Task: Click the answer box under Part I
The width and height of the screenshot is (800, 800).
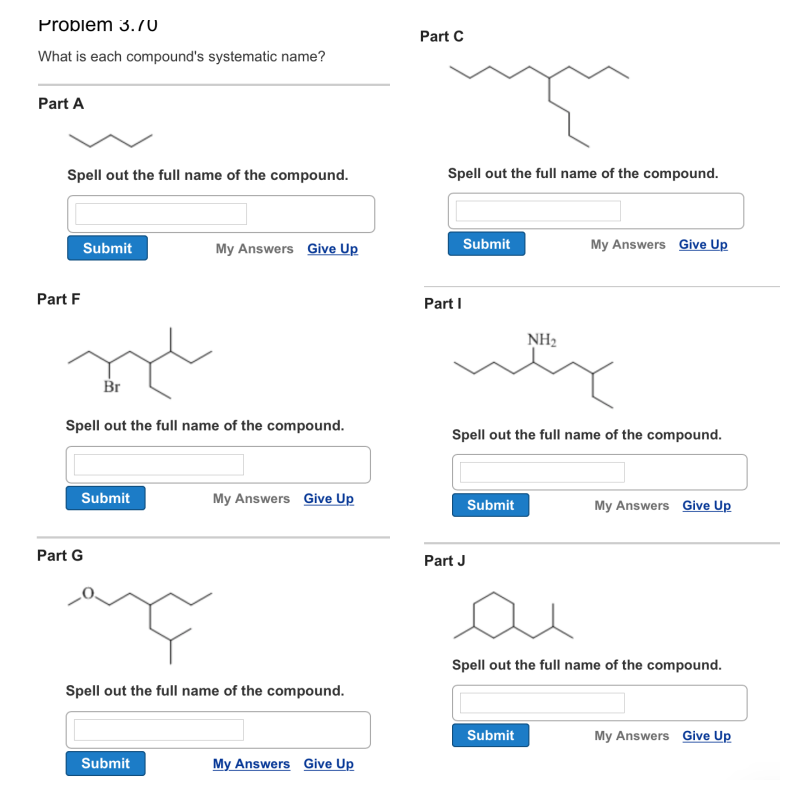Action: tap(540, 472)
